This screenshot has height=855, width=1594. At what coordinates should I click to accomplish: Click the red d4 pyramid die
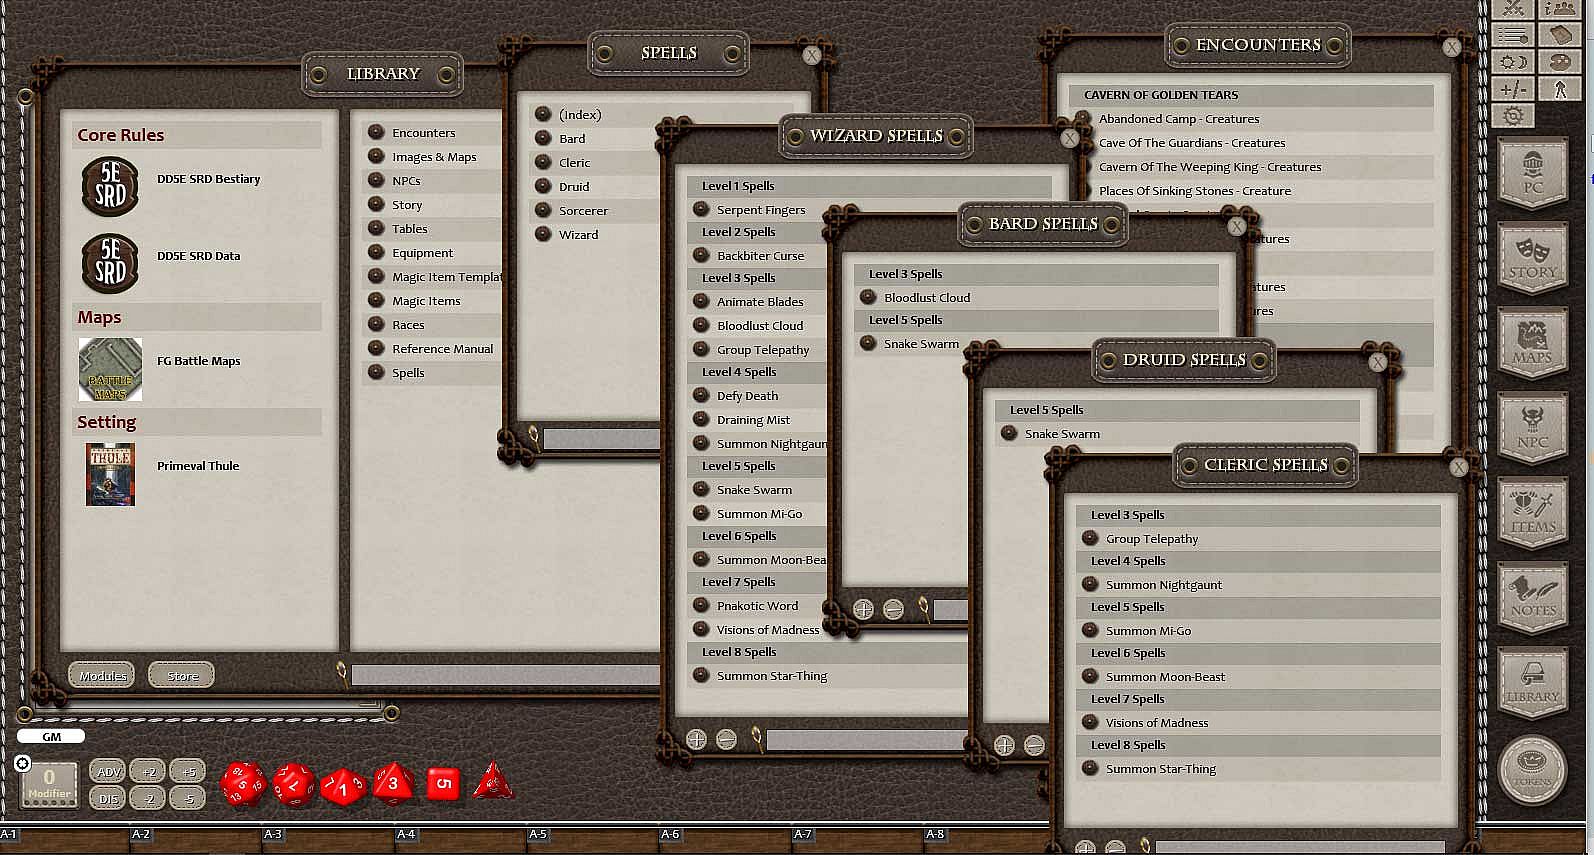492,782
